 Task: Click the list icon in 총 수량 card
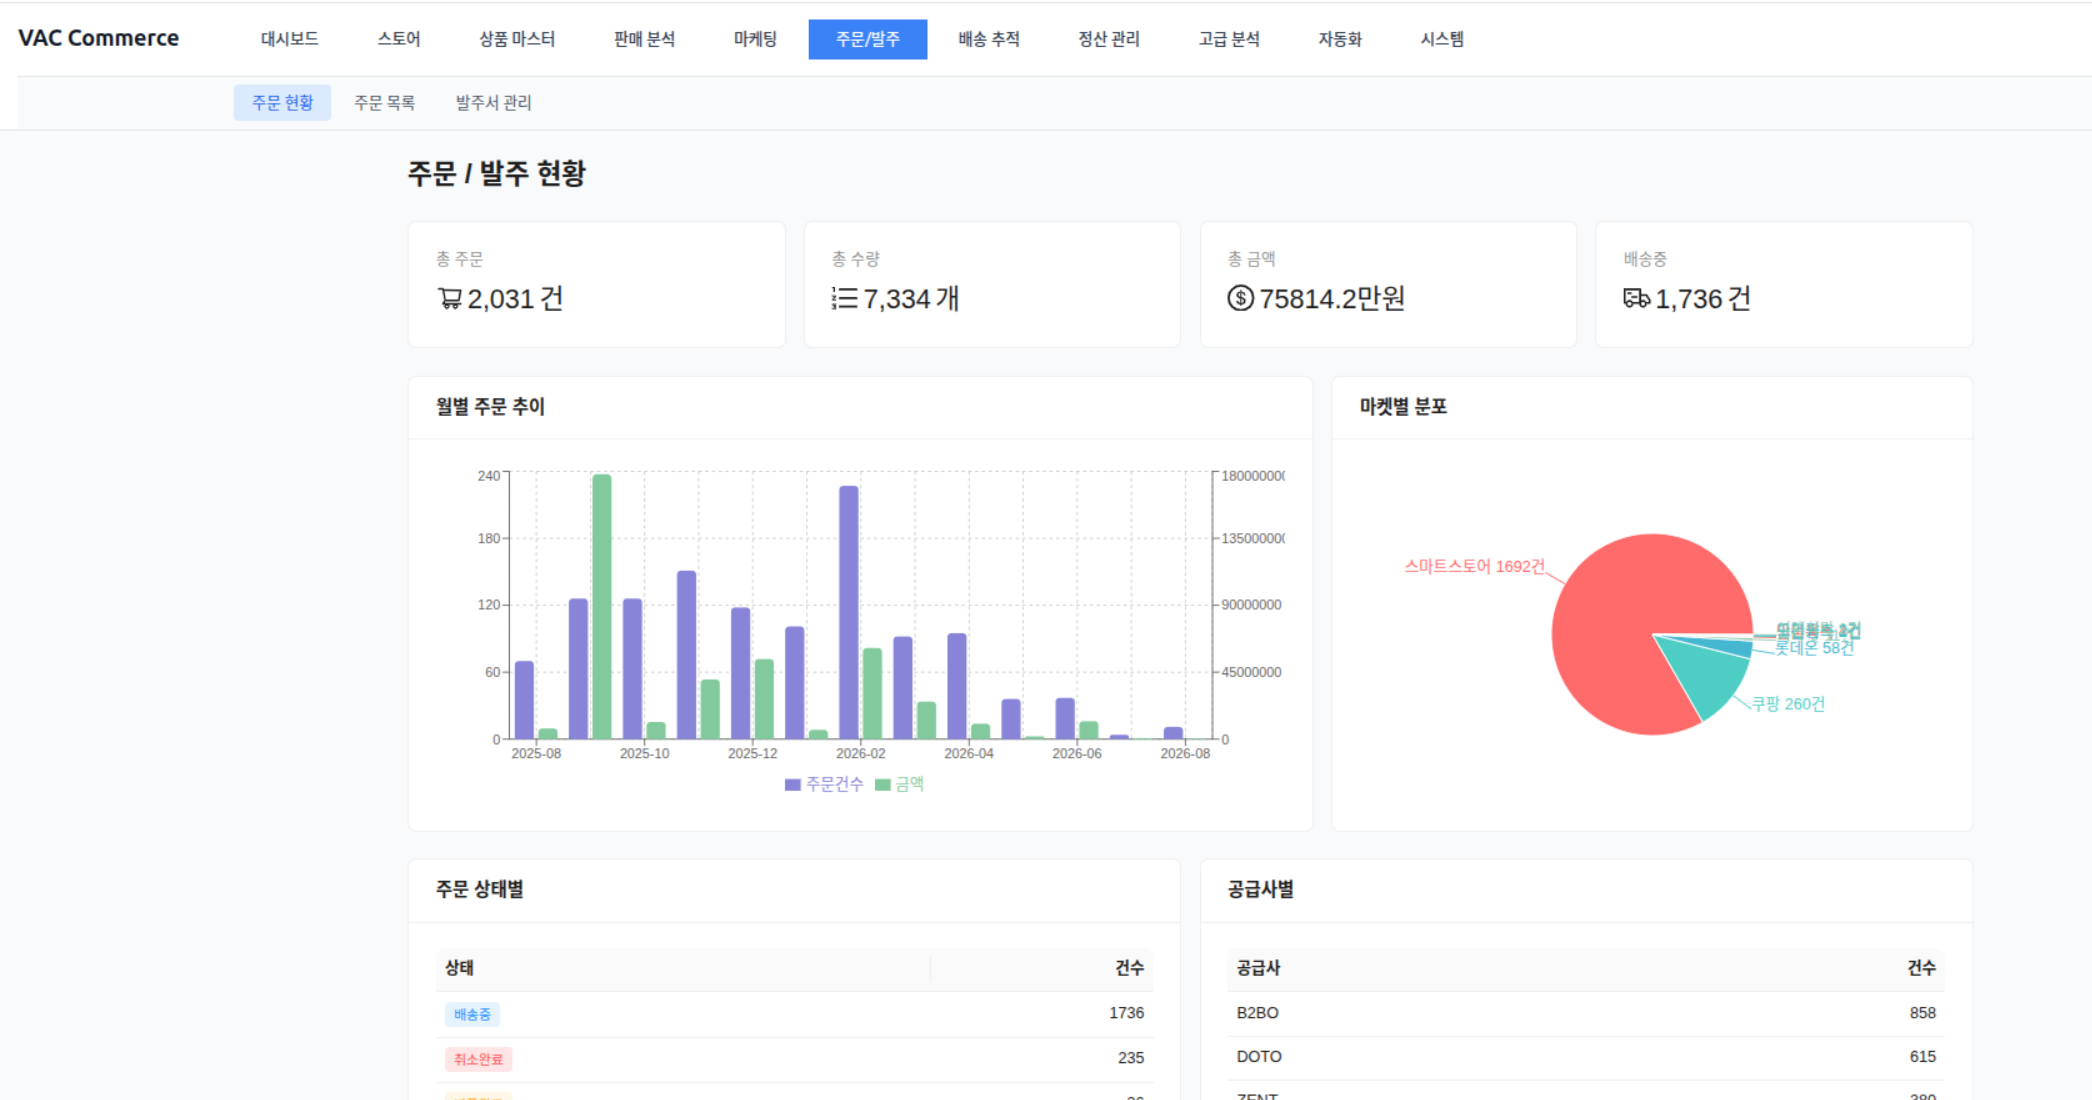(x=845, y=299)
